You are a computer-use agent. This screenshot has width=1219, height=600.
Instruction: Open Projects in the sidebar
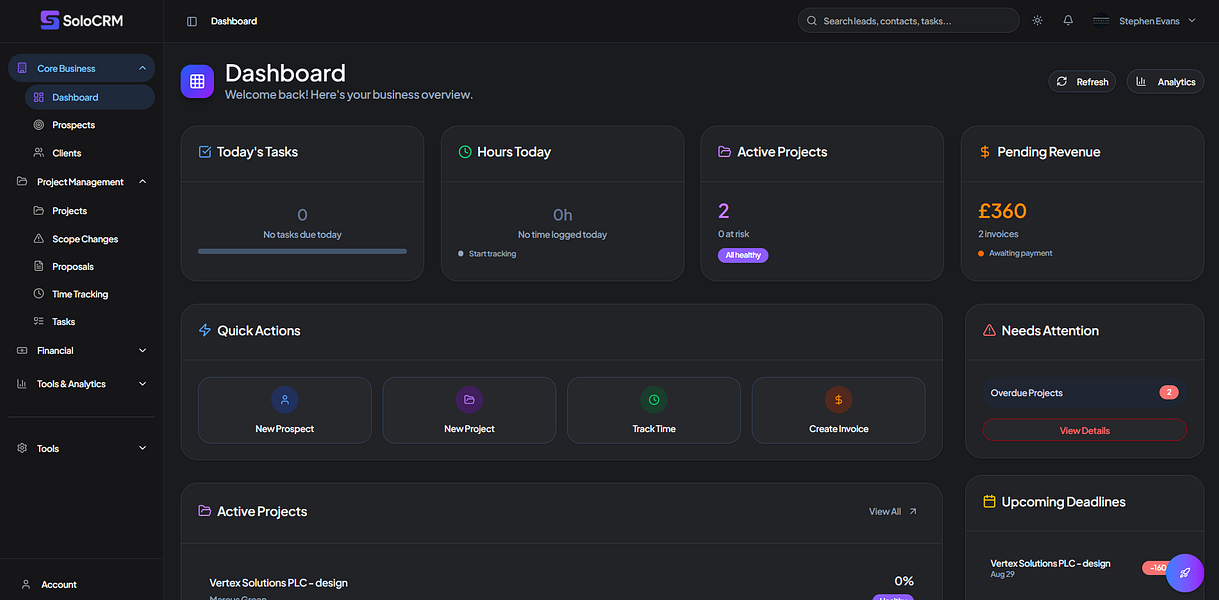[89, 211]
